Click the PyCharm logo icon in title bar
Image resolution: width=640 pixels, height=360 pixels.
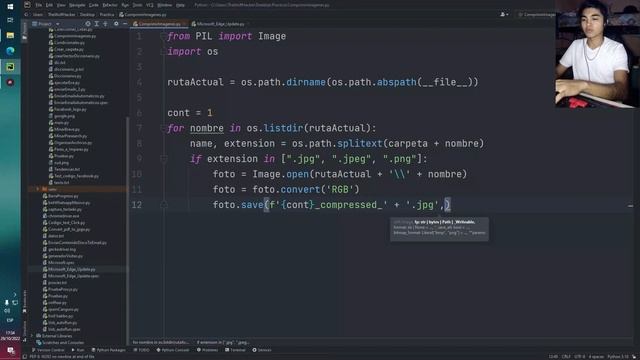point(27,5)
